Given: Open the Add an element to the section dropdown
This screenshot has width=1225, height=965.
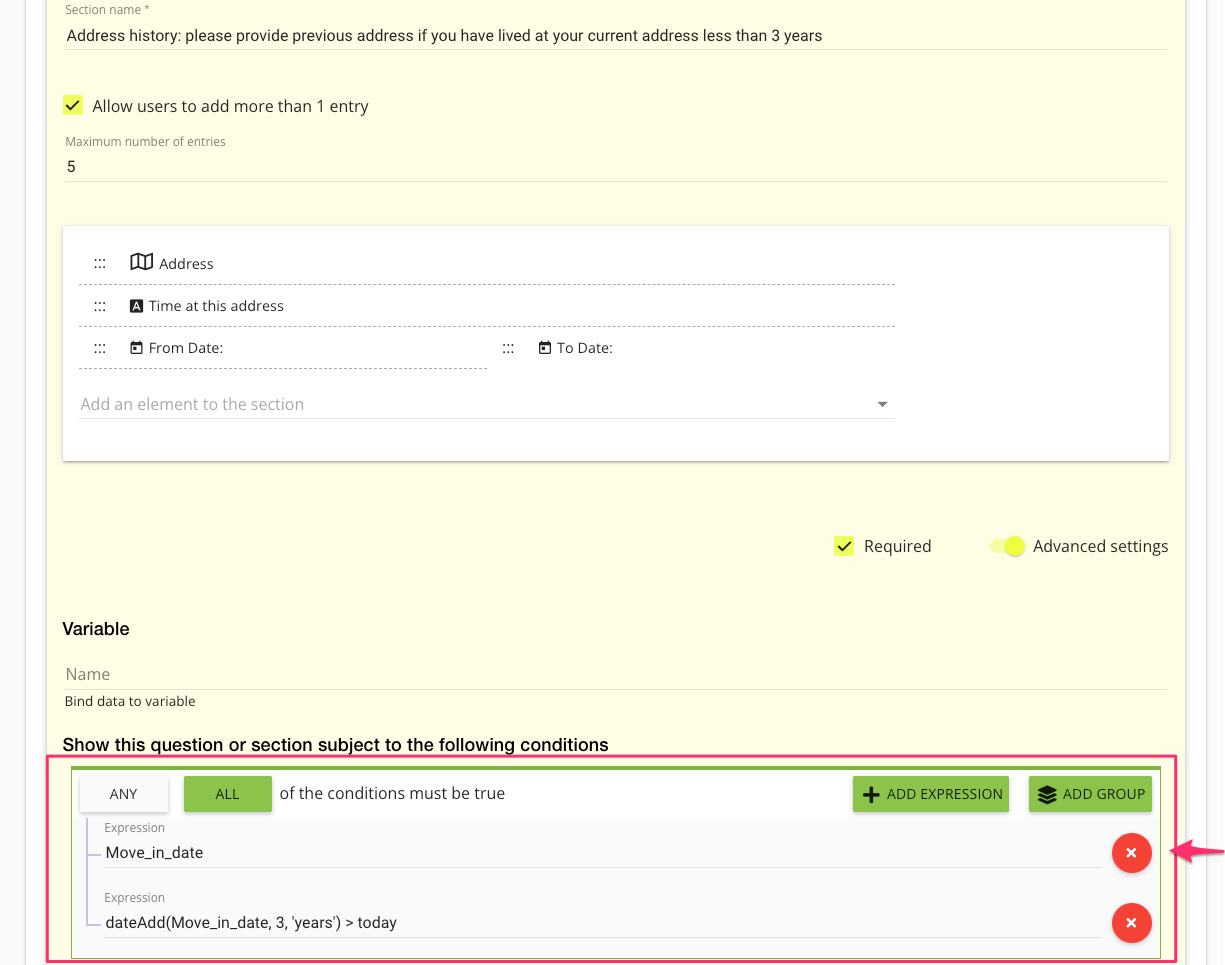Looking at the screenshot, I should 486,404.
